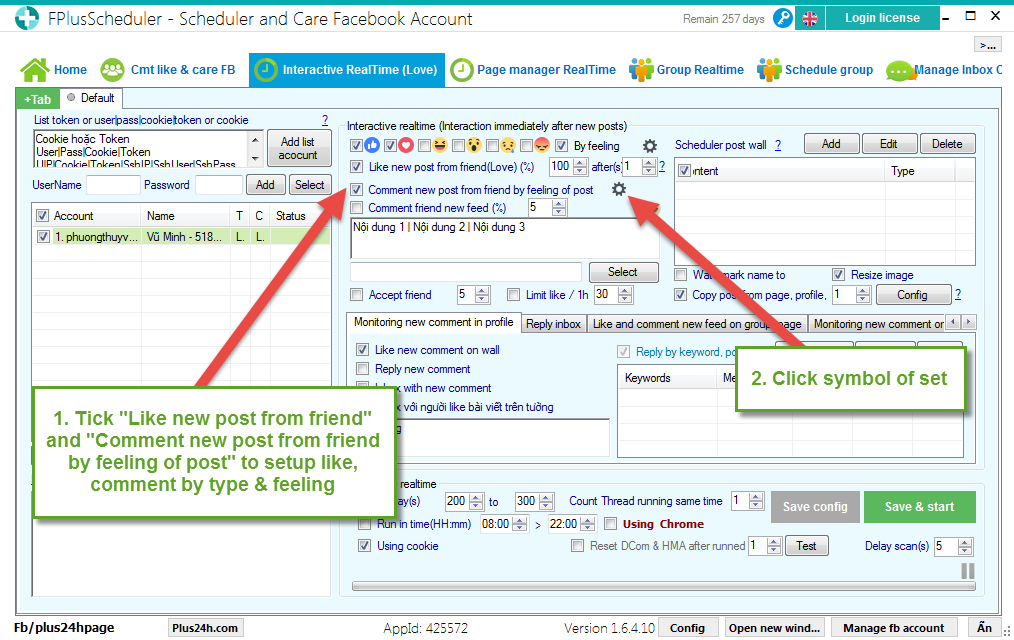Toggle the Like reaction checkbox

[356, 145]
